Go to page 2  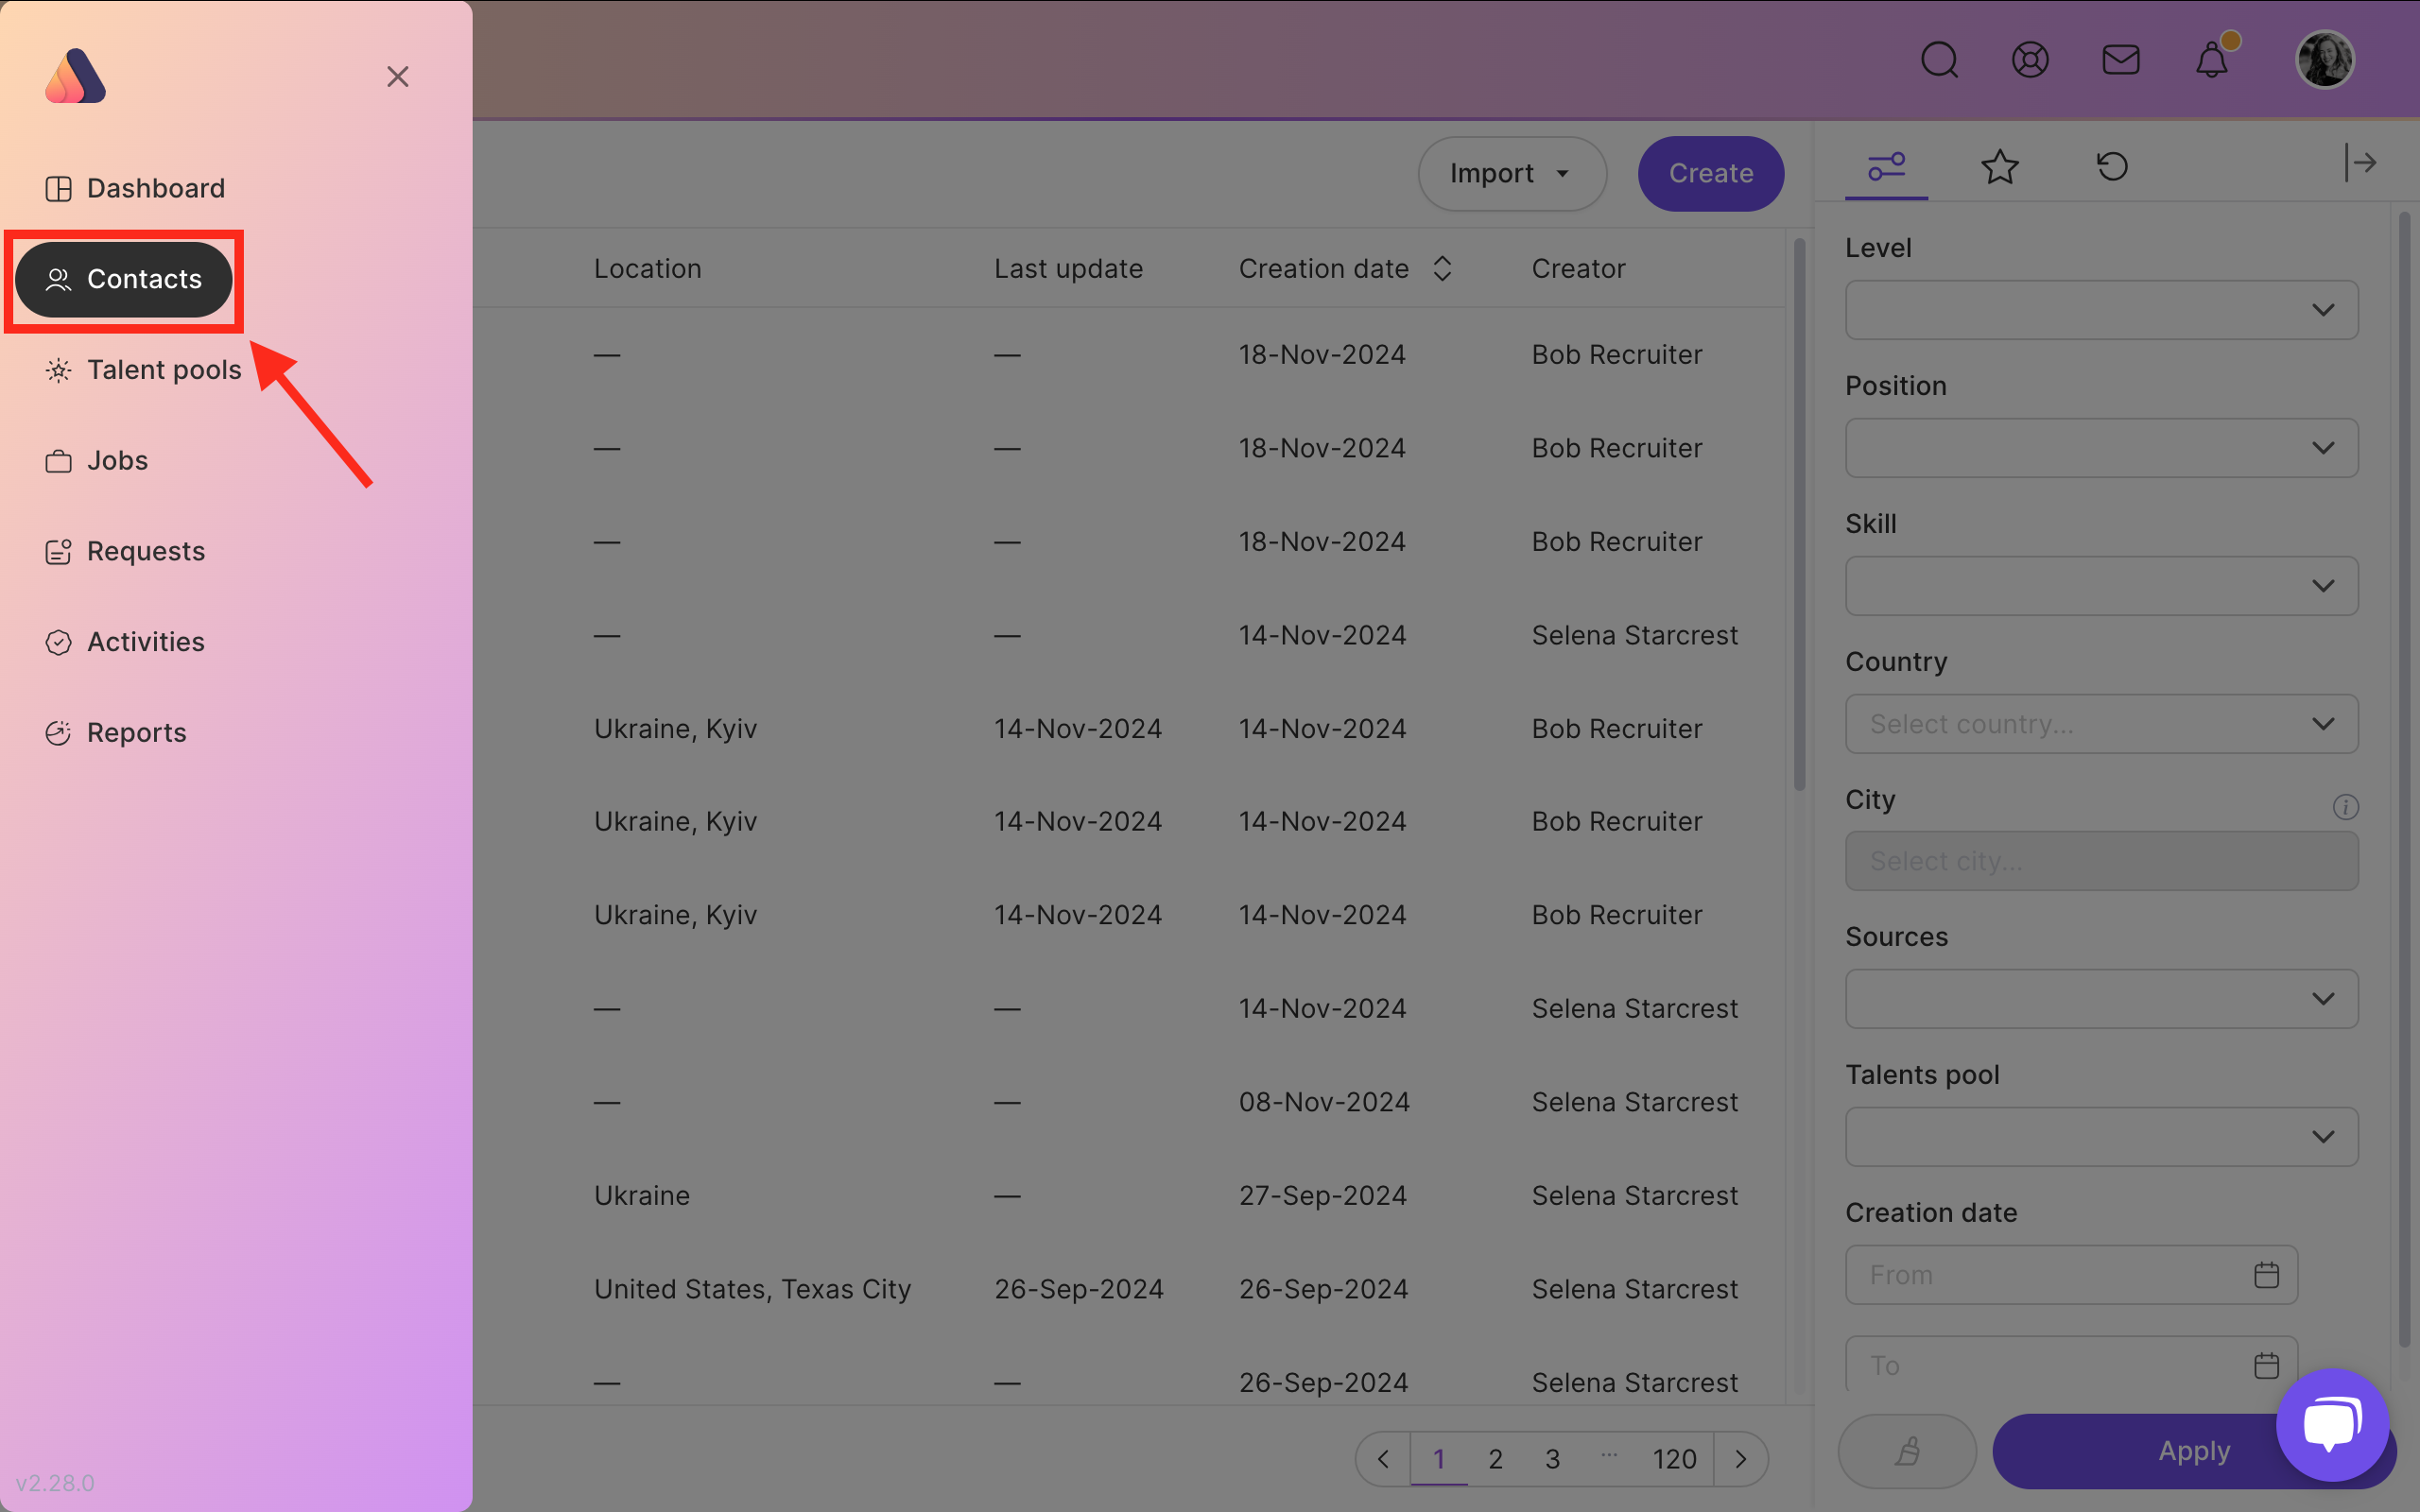tap(1496, 1459)
